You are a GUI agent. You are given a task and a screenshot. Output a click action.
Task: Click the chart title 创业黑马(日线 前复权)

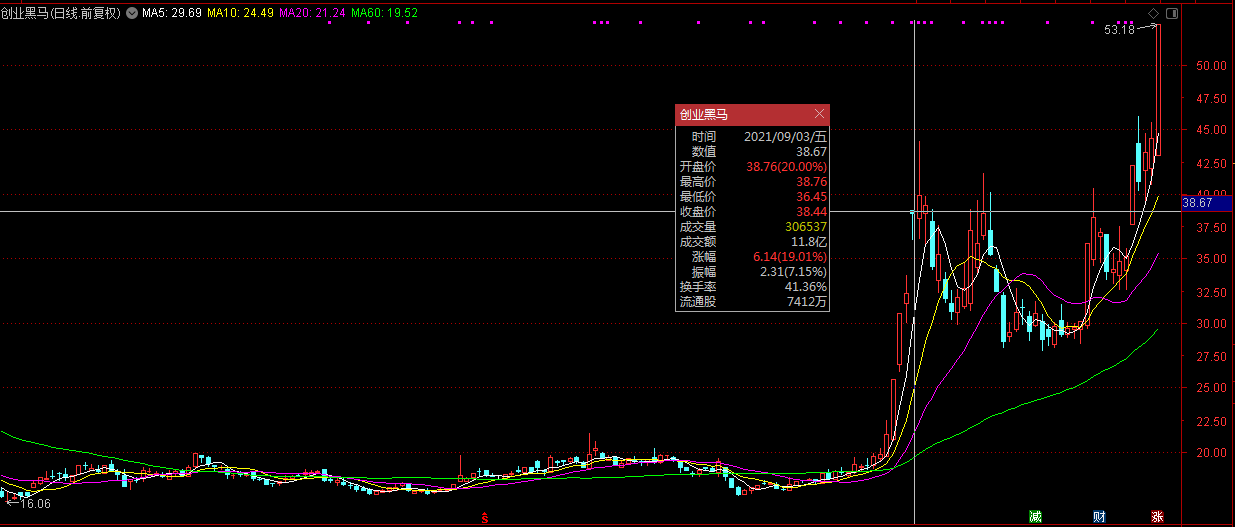pos(61,13)
